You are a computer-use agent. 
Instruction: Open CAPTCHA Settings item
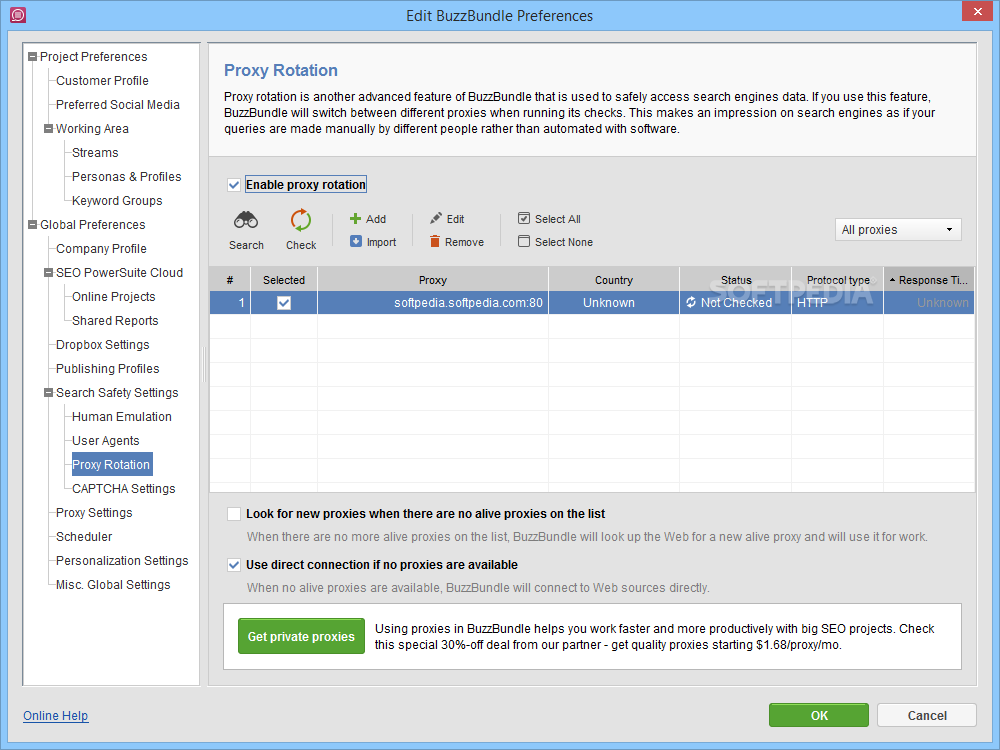(x=123, y=489)
